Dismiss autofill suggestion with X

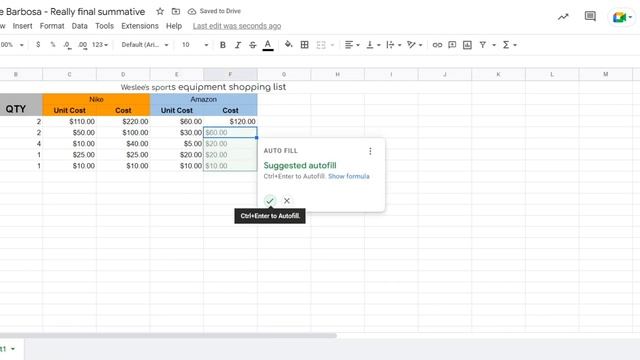(x=287, y=201)
